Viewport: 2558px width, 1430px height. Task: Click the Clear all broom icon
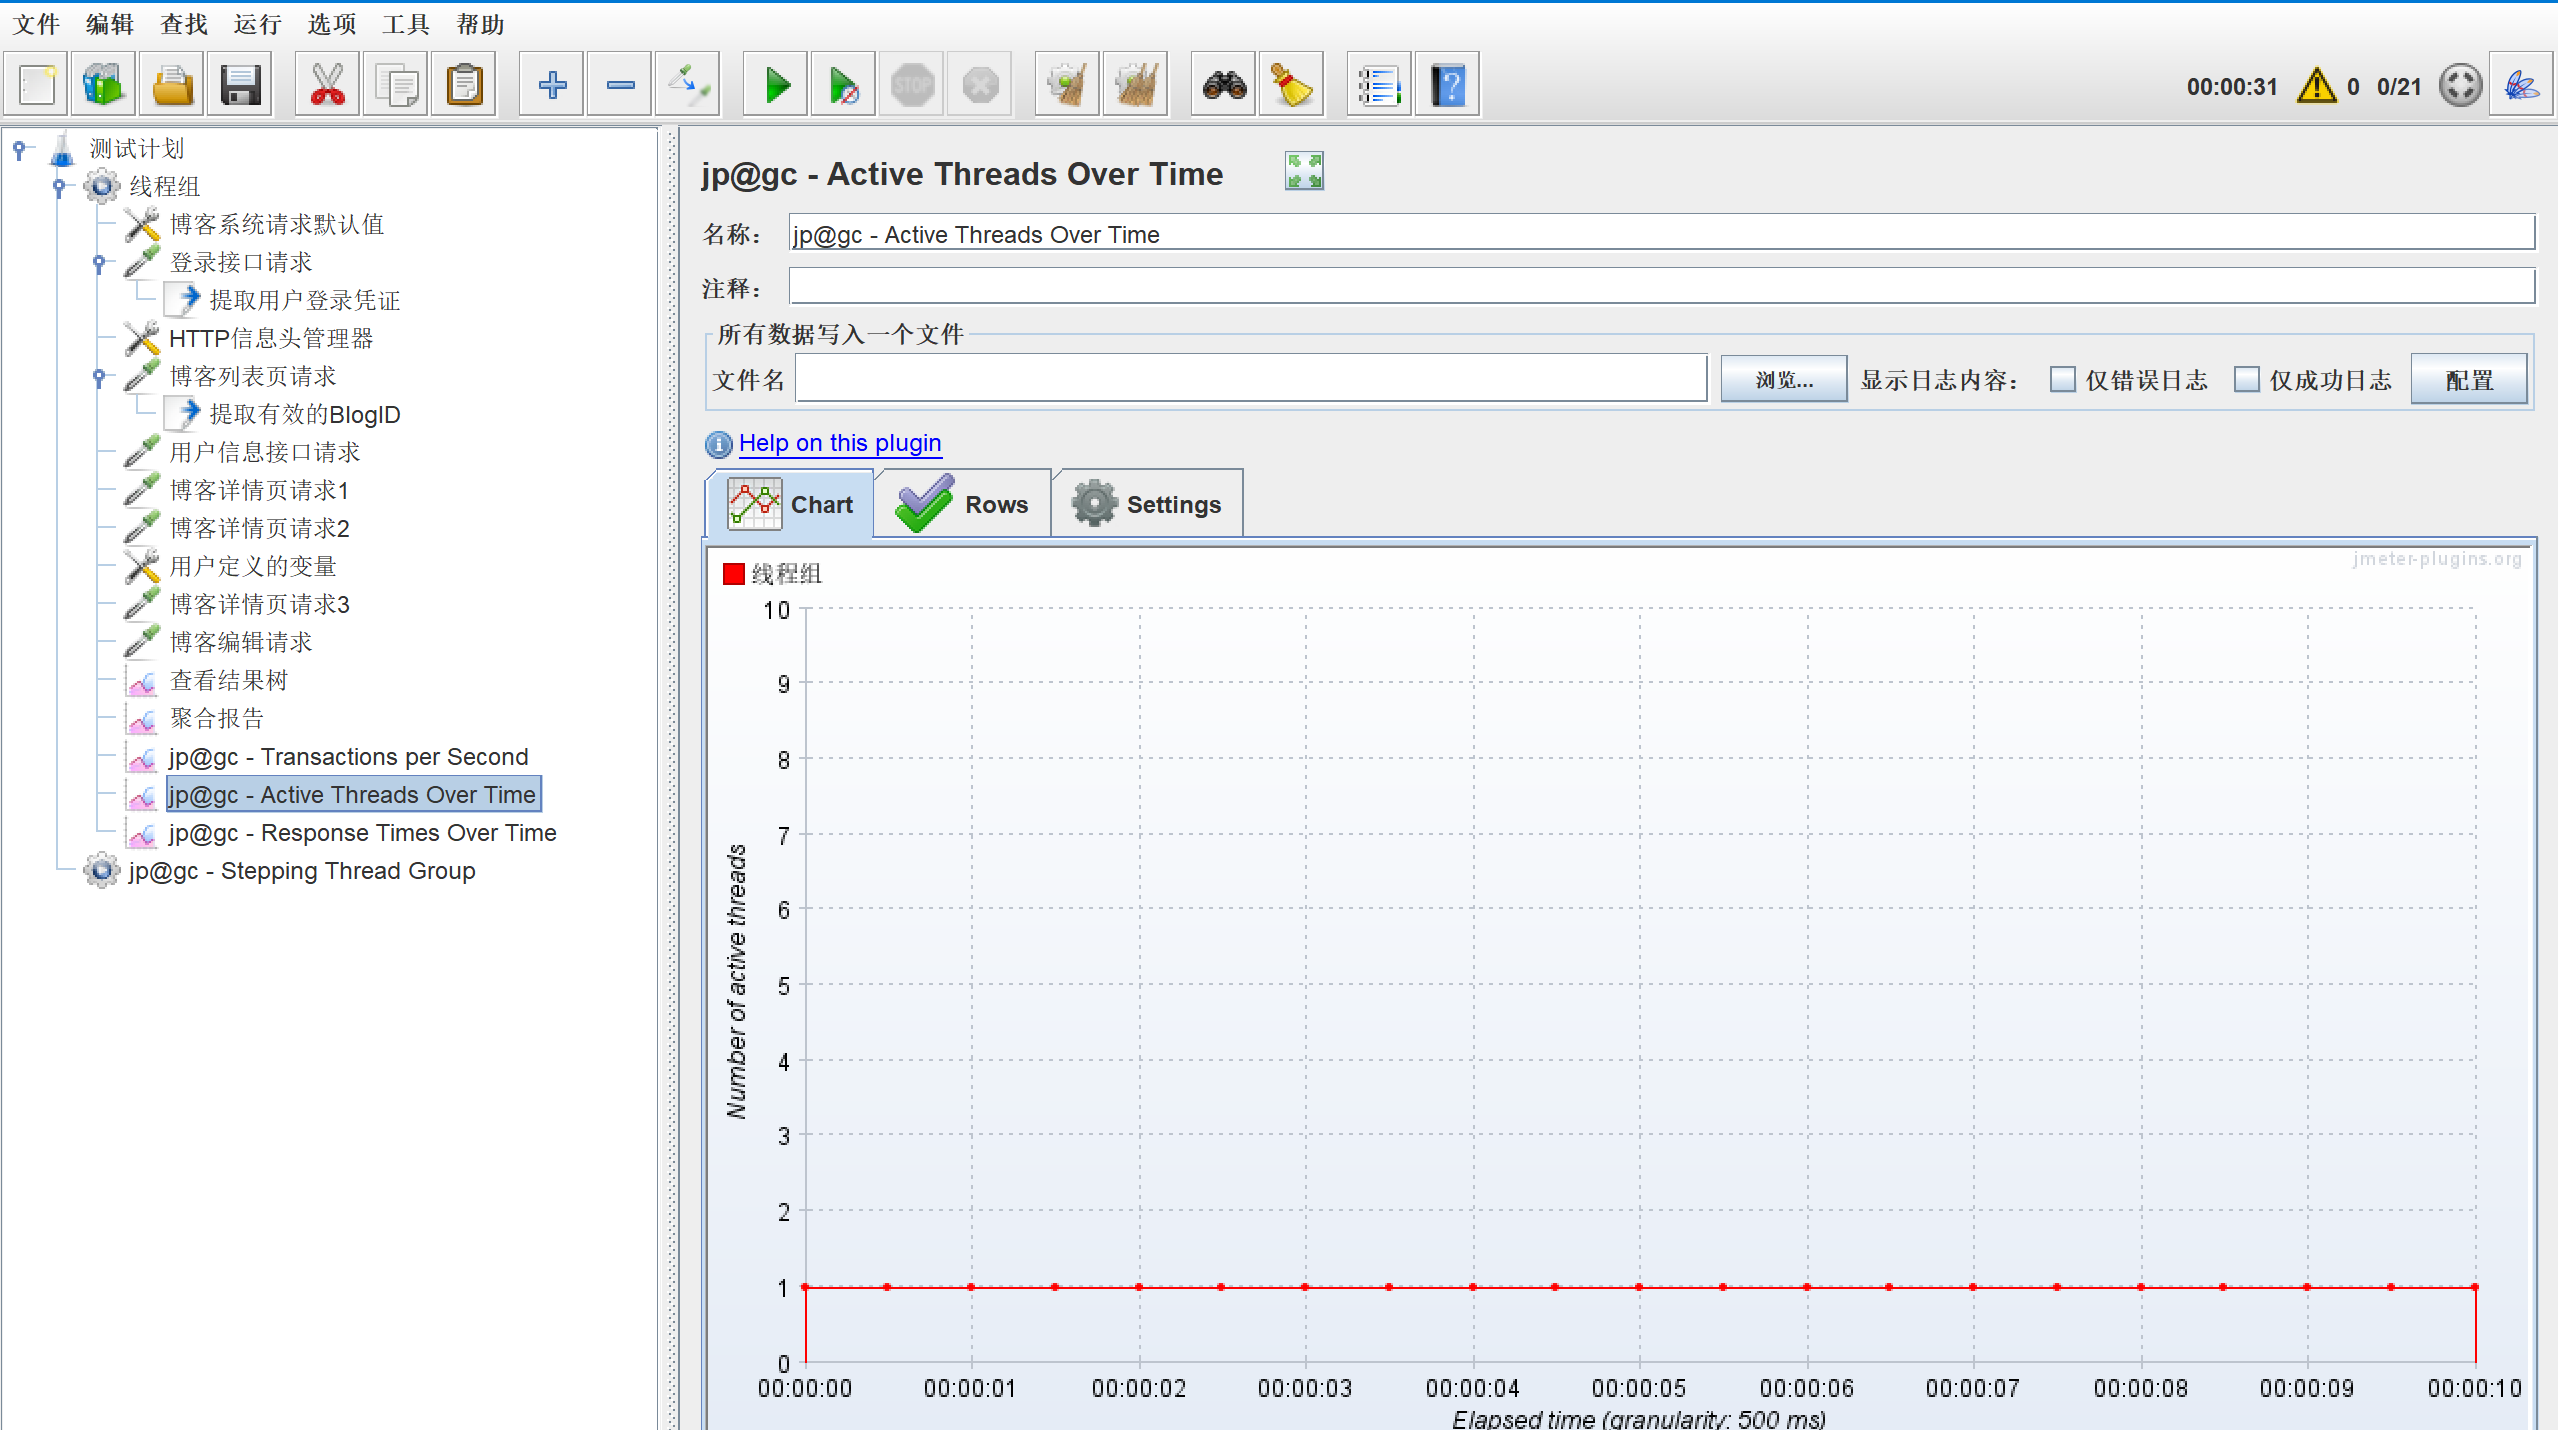1135,85
